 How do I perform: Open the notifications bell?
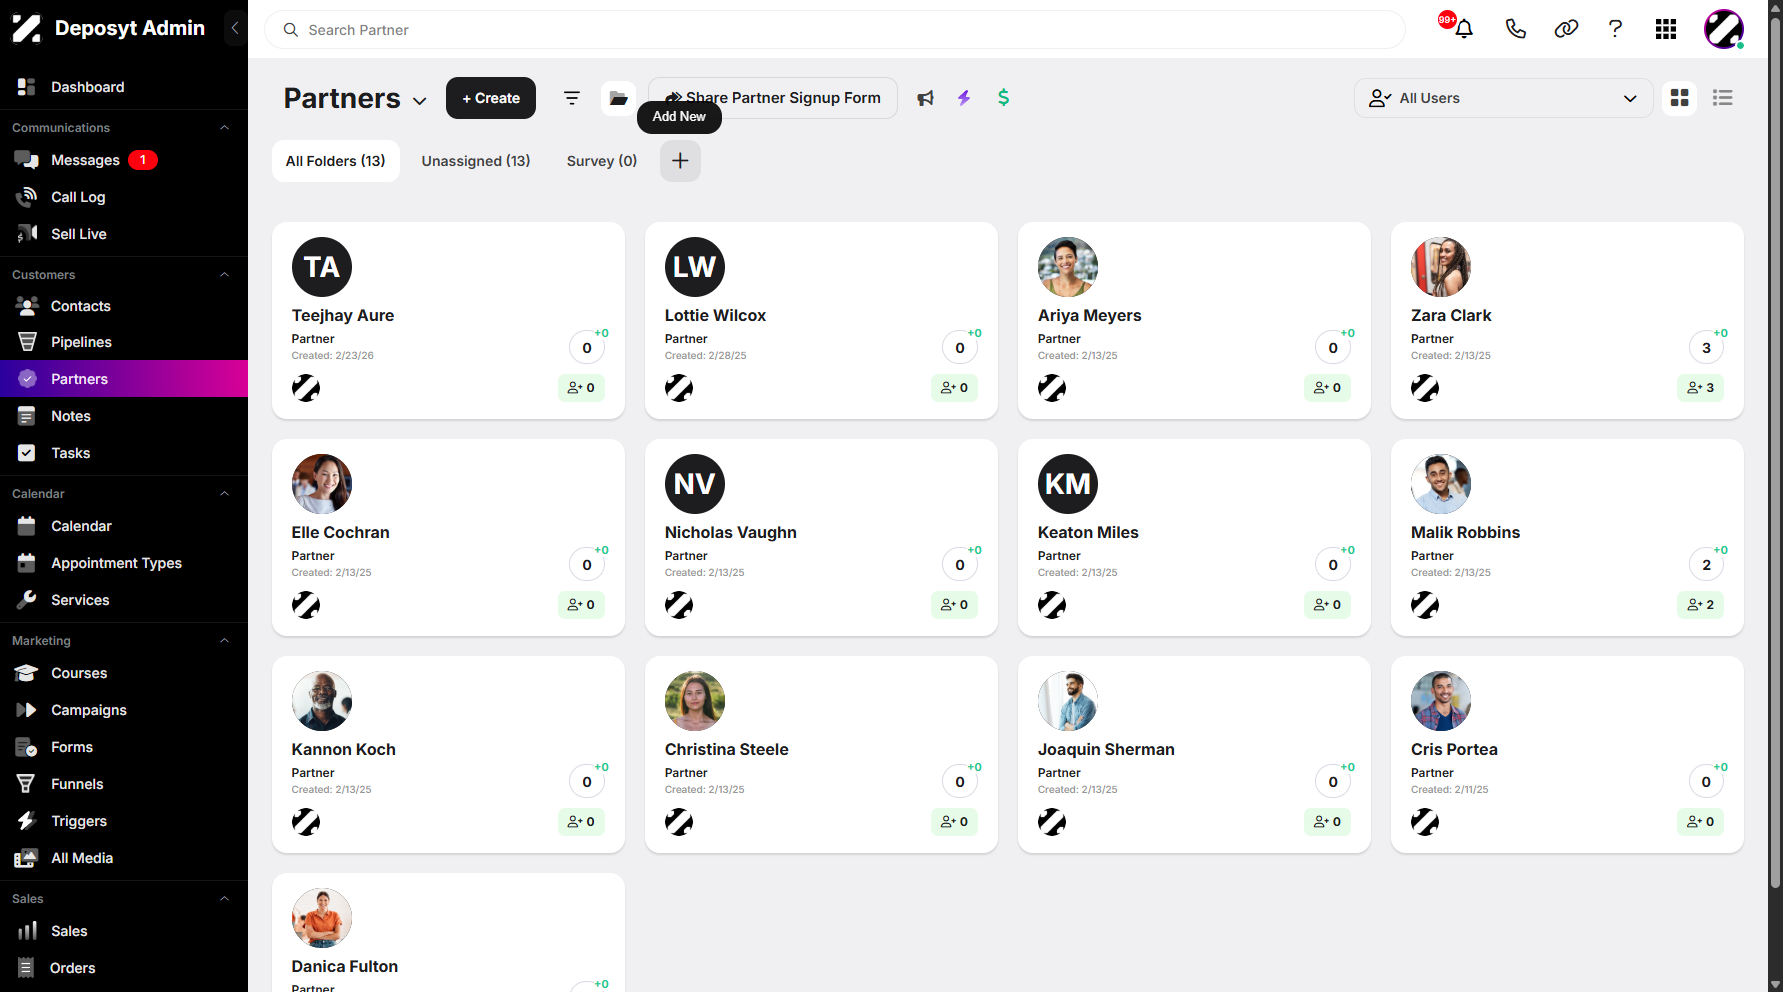point(1463,29)
